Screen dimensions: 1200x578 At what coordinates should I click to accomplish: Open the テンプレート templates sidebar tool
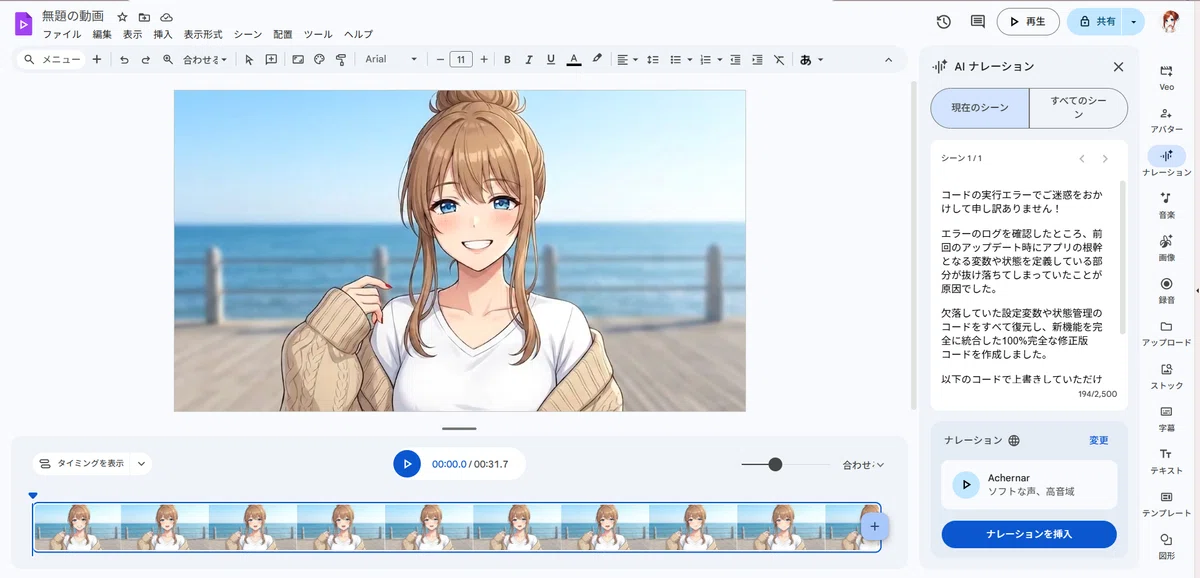[1166, 503]
